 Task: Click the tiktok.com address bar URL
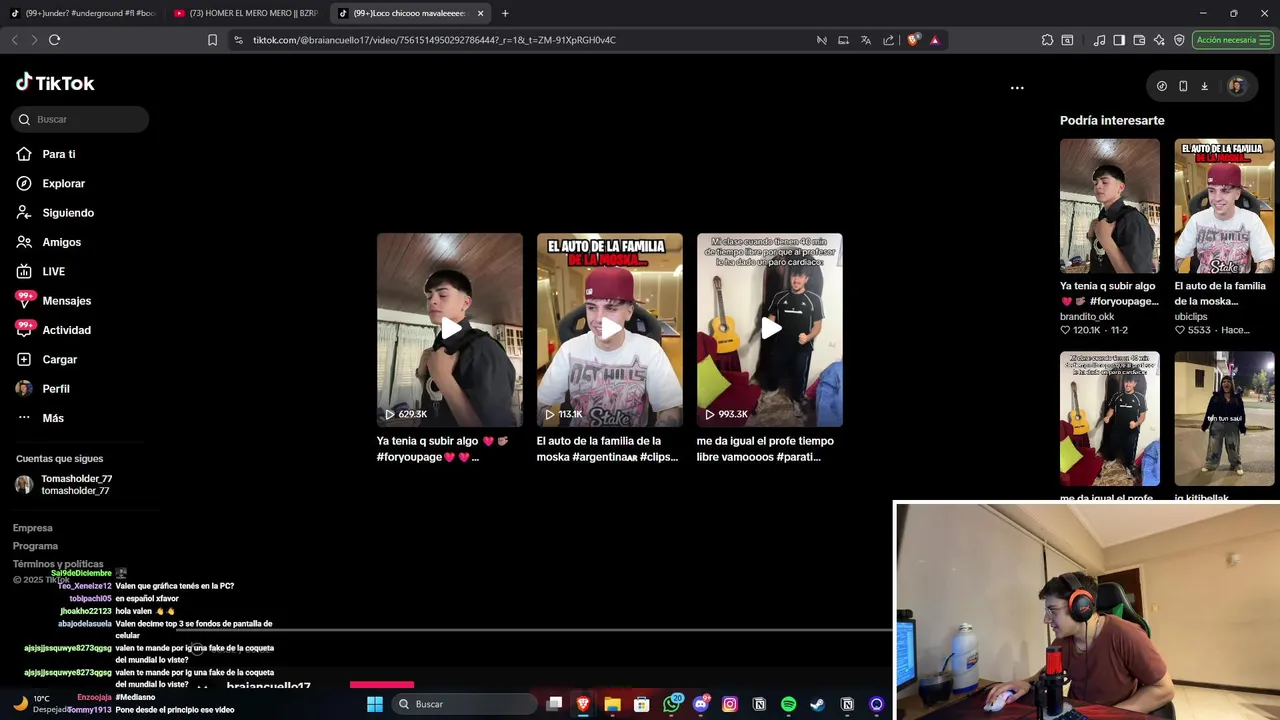tap(434, 40)
